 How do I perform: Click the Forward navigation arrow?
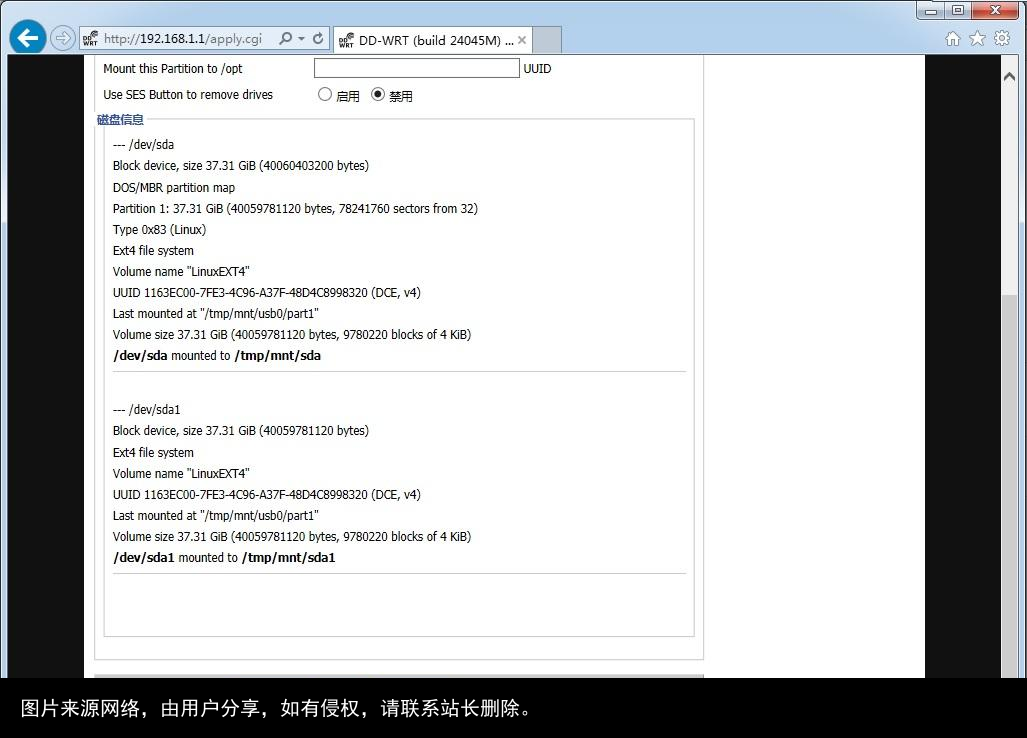pos(62,37)
